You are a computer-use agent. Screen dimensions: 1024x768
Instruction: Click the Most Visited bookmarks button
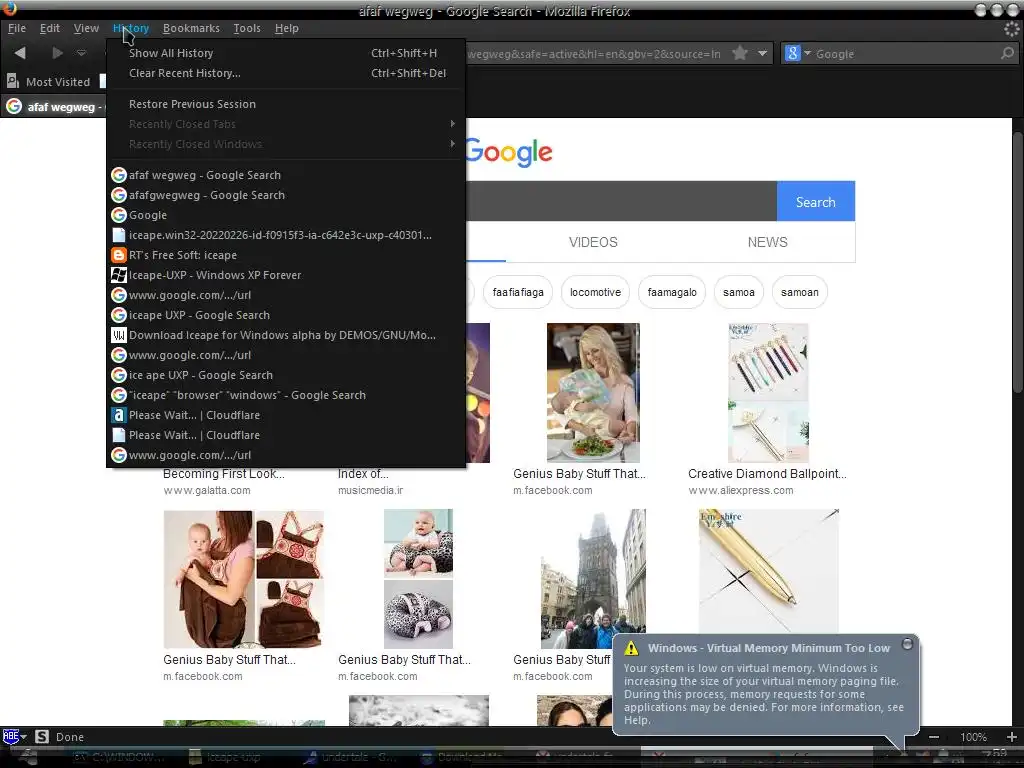(48, 82)
